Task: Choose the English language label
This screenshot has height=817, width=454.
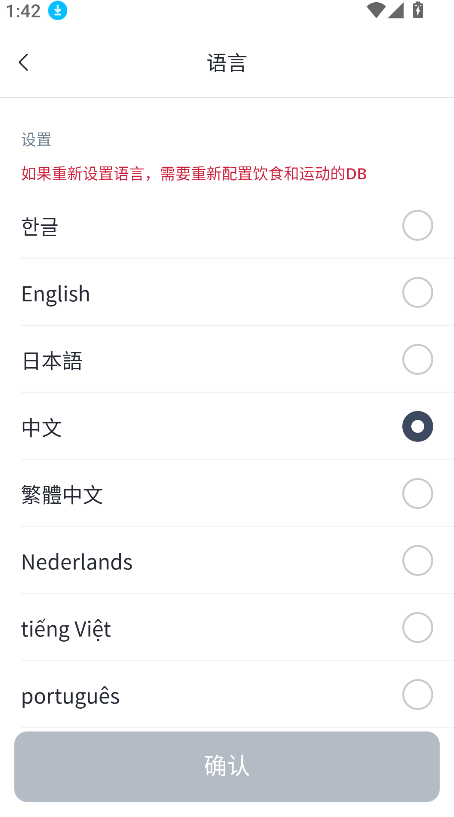Action: point(56,294)
